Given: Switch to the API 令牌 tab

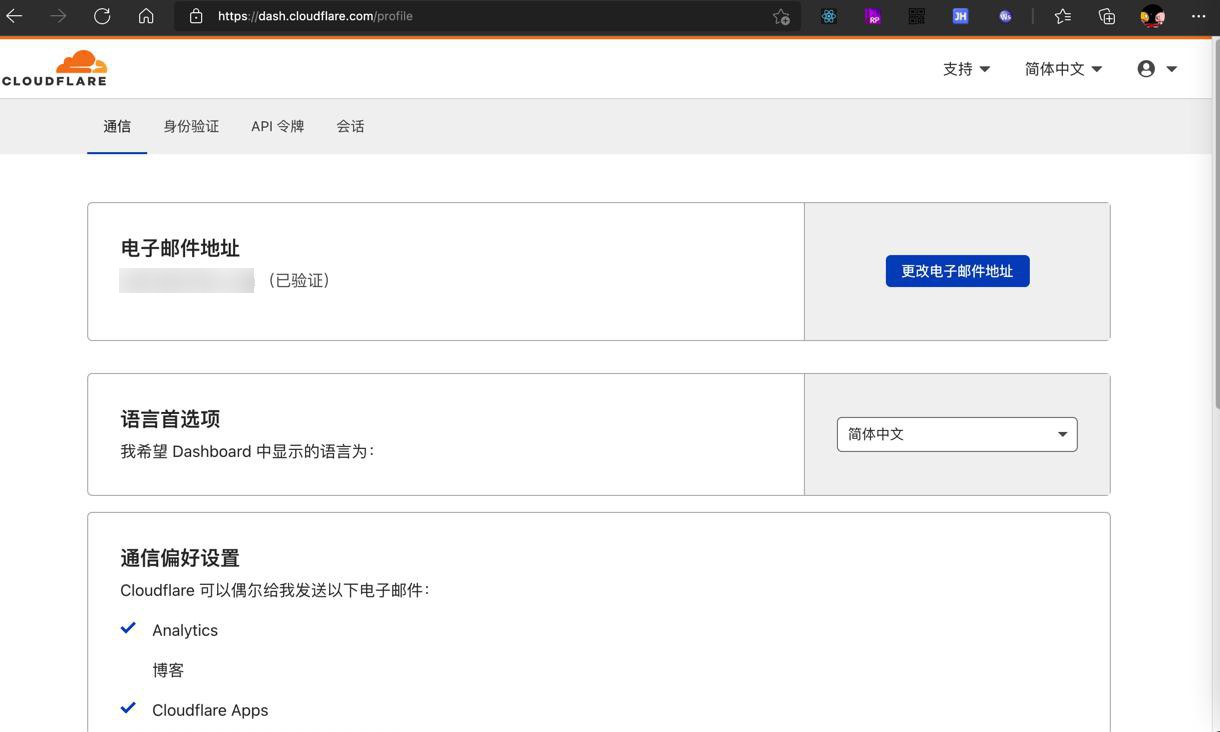Looking at the screenshot, I should pyautogui.click(x=277, y=126).
